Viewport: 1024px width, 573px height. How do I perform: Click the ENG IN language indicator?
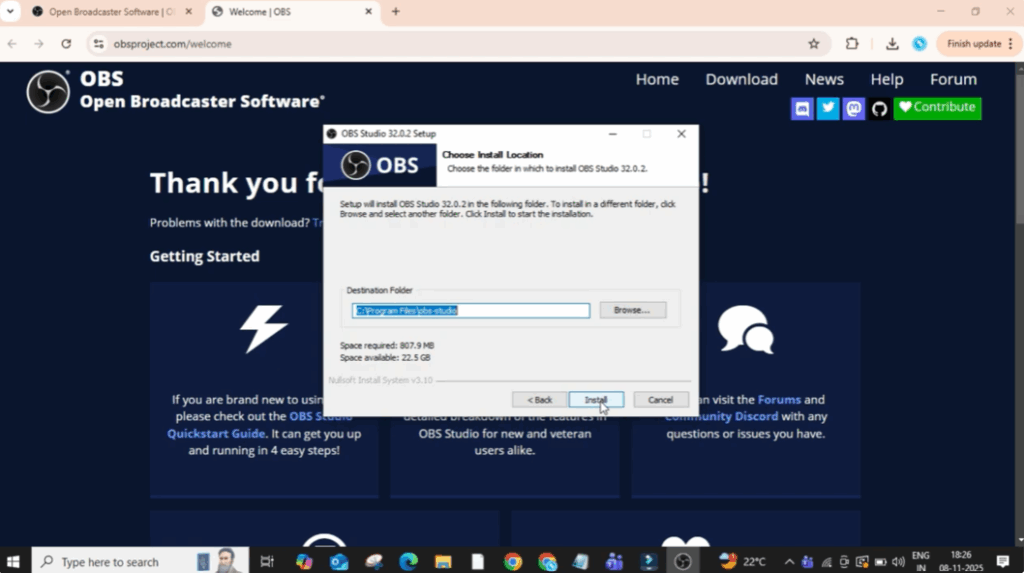click(x=920, y=561)
